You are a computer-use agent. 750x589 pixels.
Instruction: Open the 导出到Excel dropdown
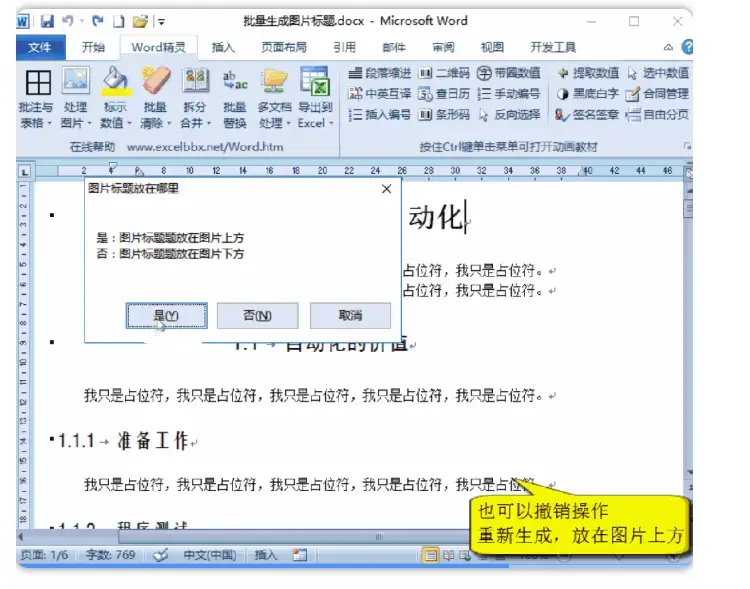[315, 99]
